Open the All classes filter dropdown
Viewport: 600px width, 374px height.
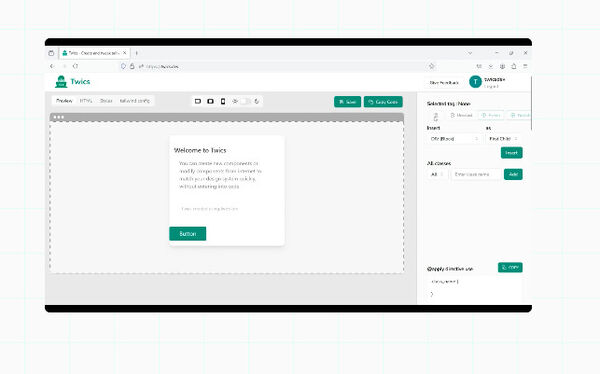point(437,175)
